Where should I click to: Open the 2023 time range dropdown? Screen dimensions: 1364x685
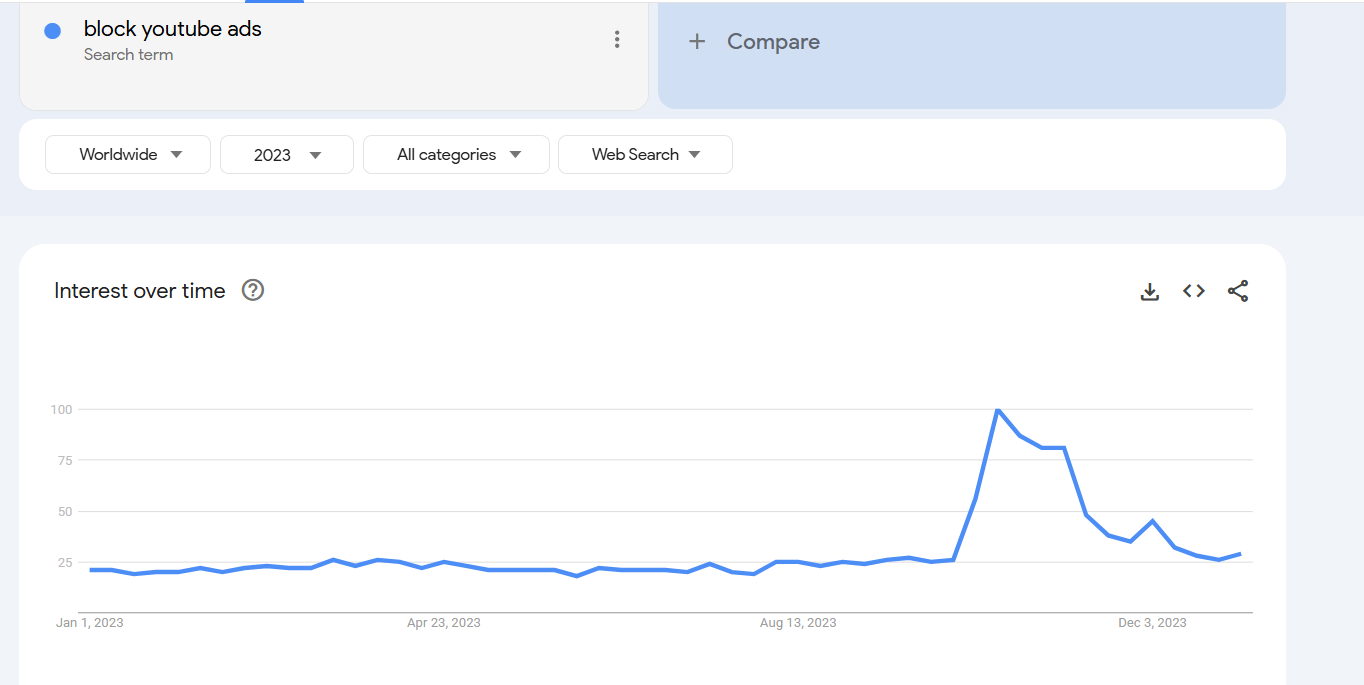pos(287,155)
